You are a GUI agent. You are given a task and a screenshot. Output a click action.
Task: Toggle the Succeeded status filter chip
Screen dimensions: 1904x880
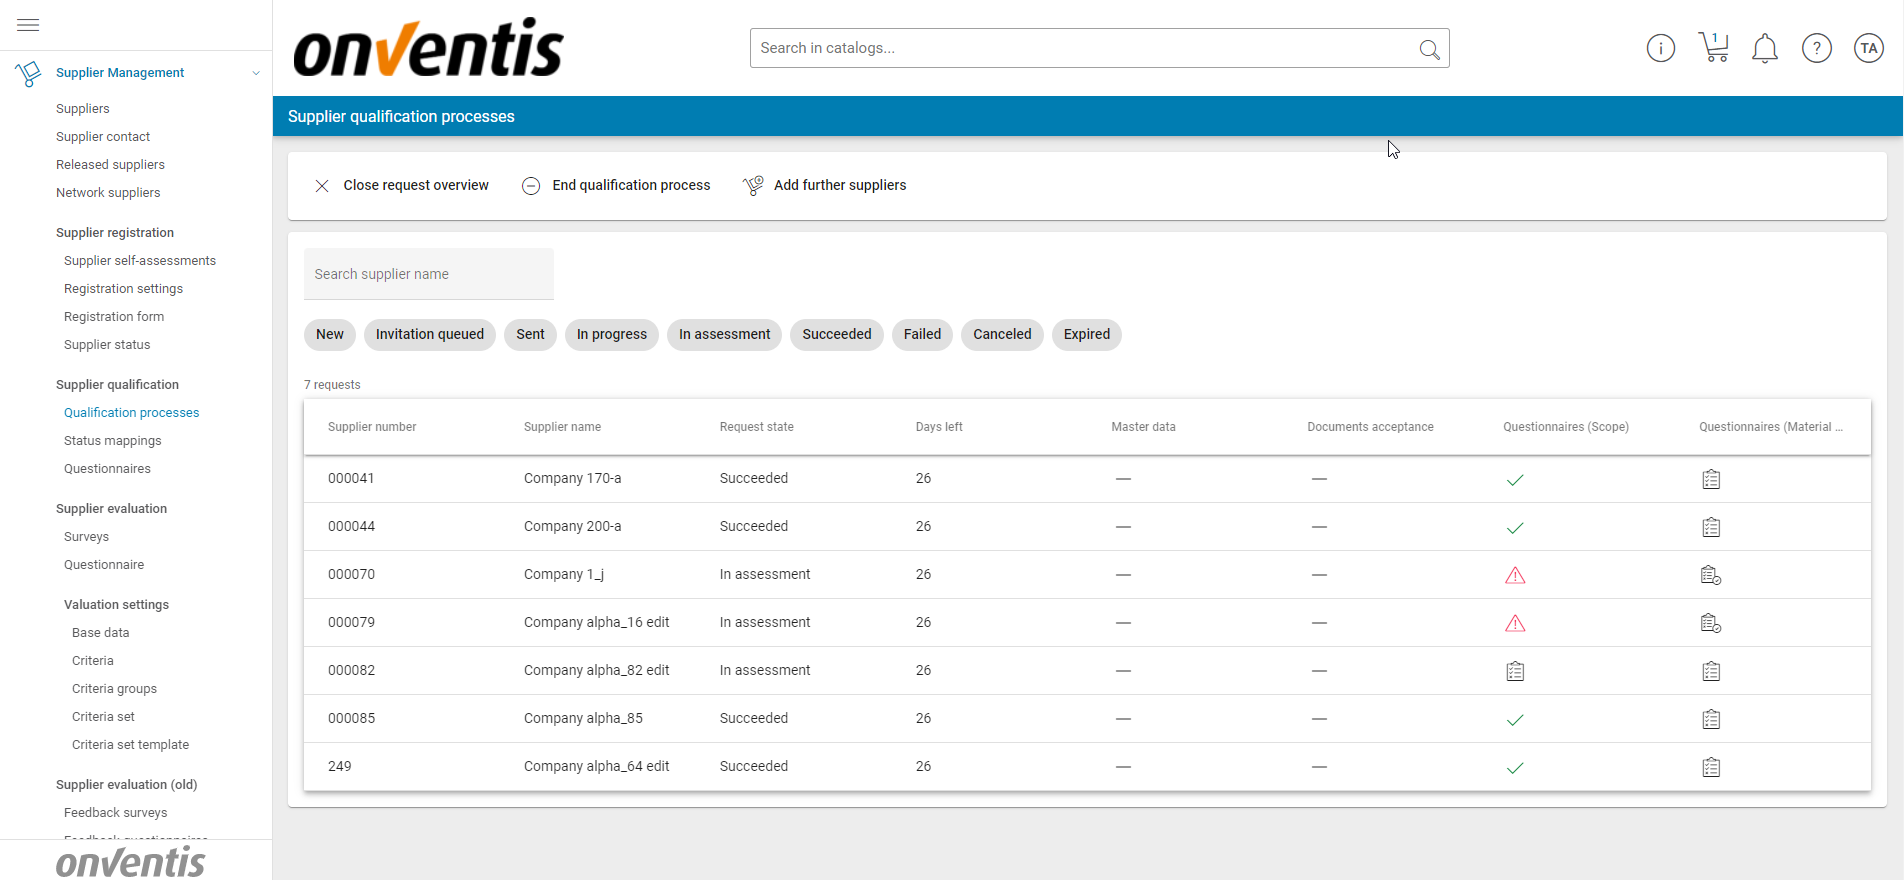click(x=836, y=335)
